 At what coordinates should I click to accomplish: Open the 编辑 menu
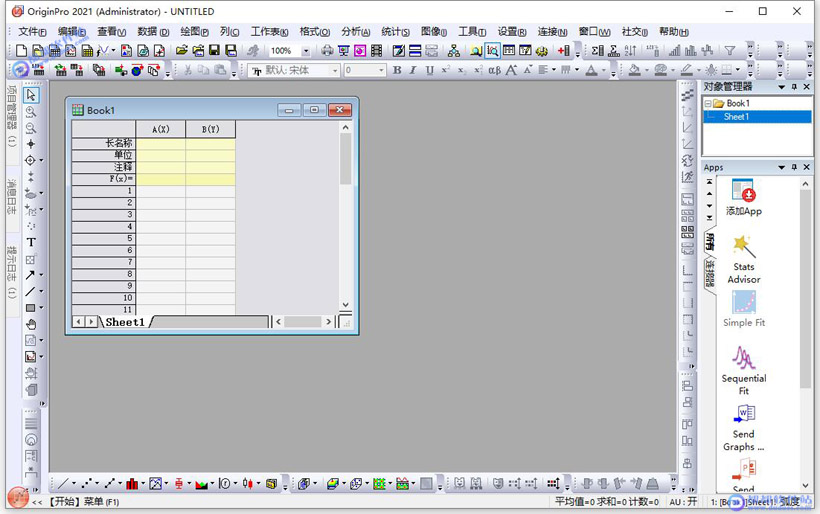coord(72,32)
